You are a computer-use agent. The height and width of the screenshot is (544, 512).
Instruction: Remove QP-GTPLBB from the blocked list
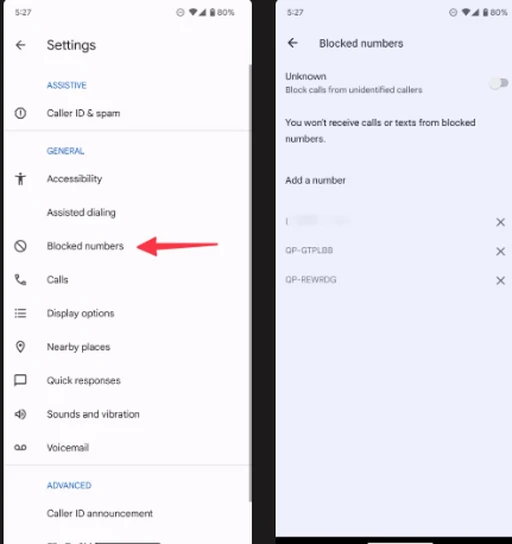pos(500,251)
